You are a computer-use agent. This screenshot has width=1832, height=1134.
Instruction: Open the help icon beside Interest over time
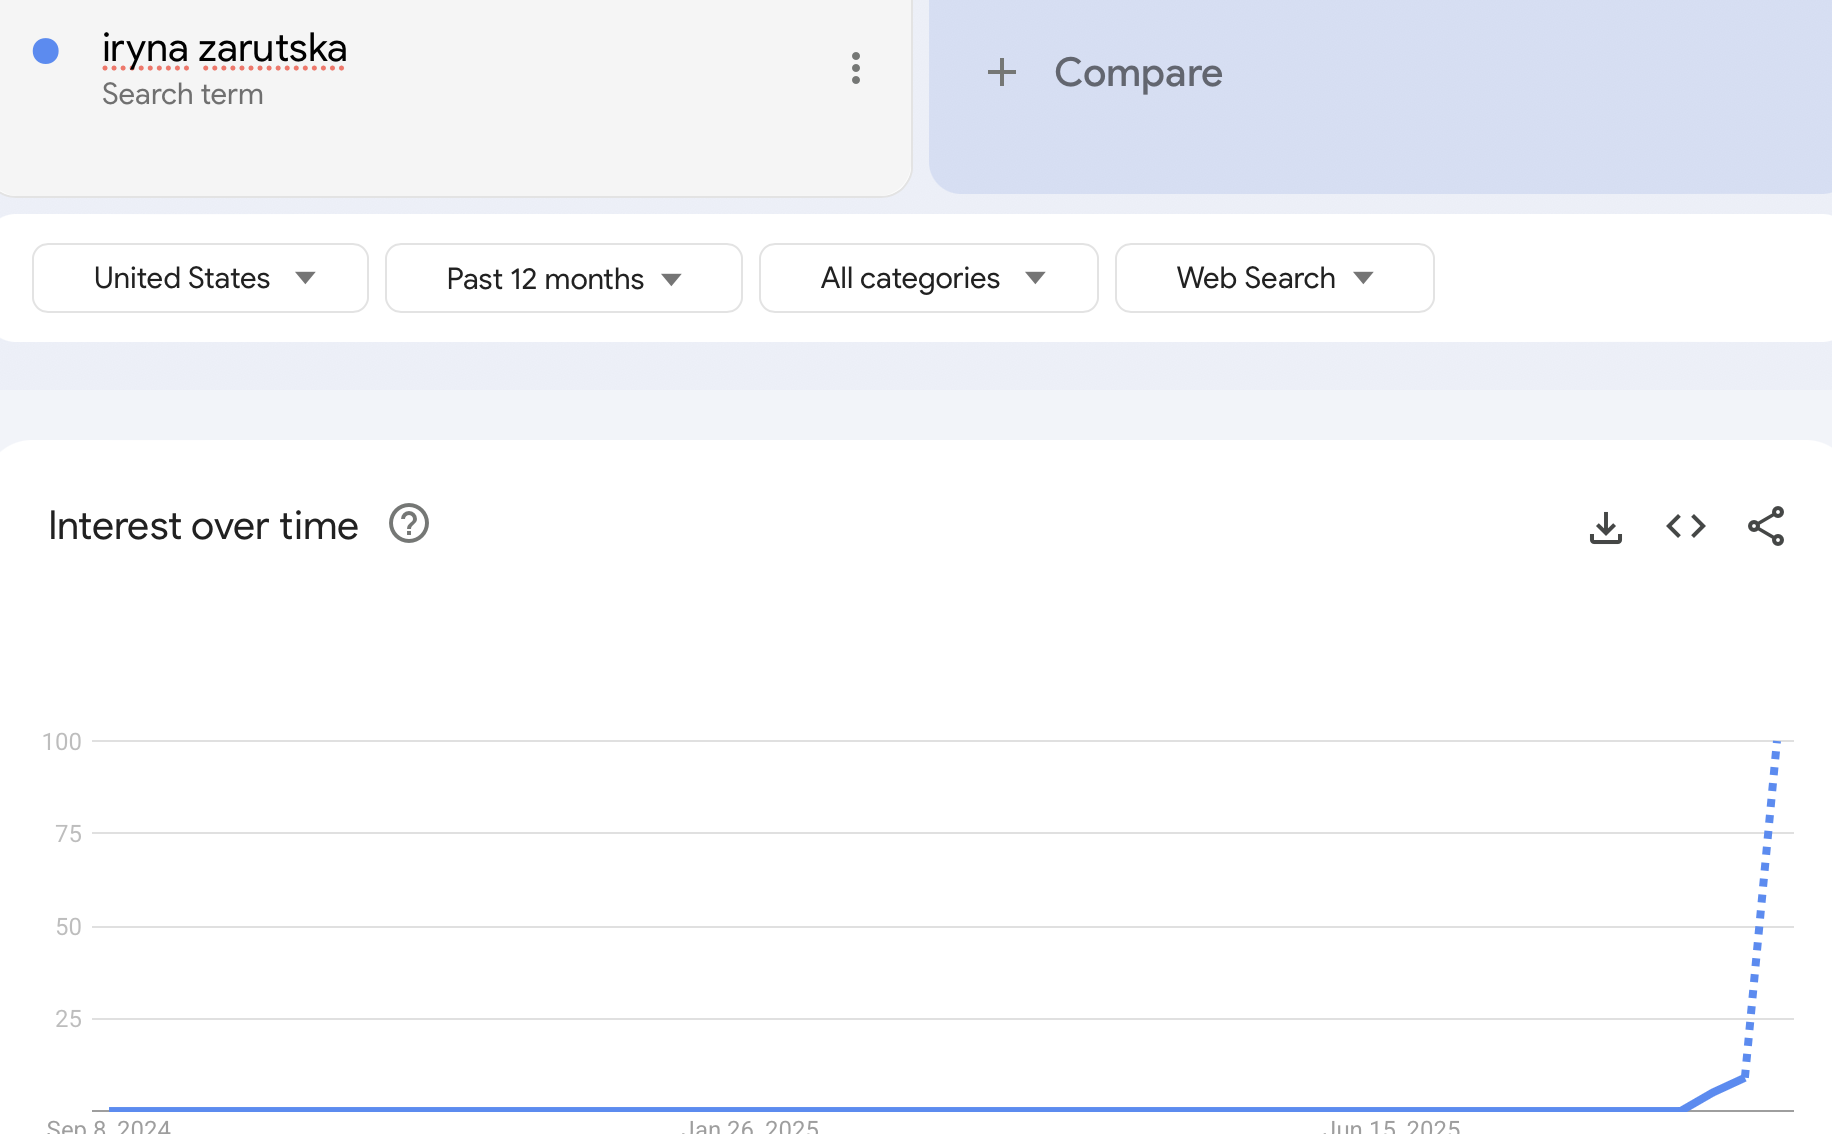[x=408, y=524]
